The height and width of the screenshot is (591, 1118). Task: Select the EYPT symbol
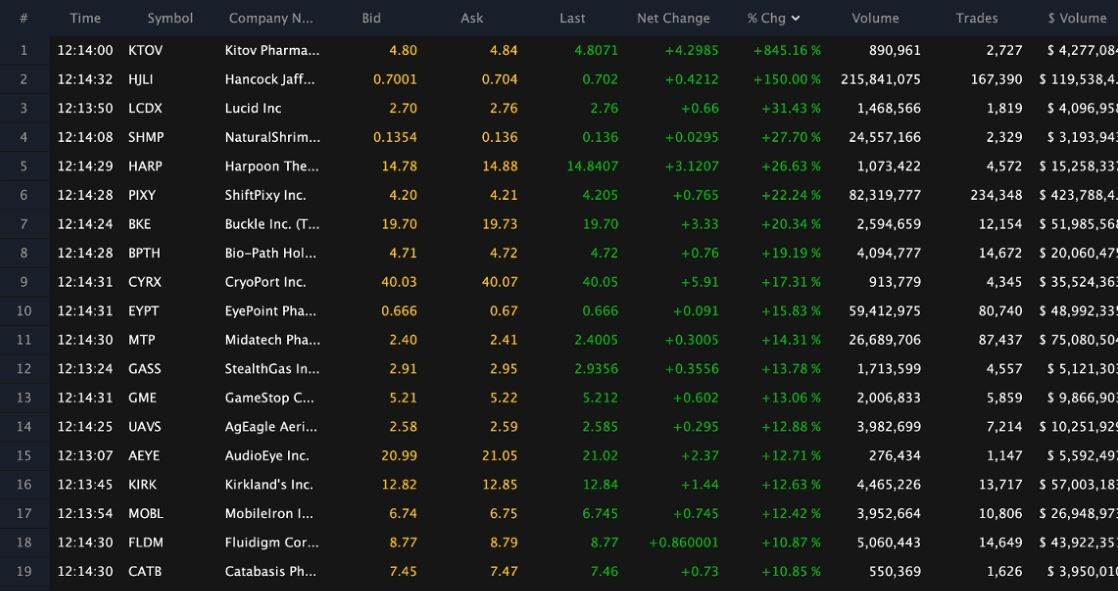[143, 311]
